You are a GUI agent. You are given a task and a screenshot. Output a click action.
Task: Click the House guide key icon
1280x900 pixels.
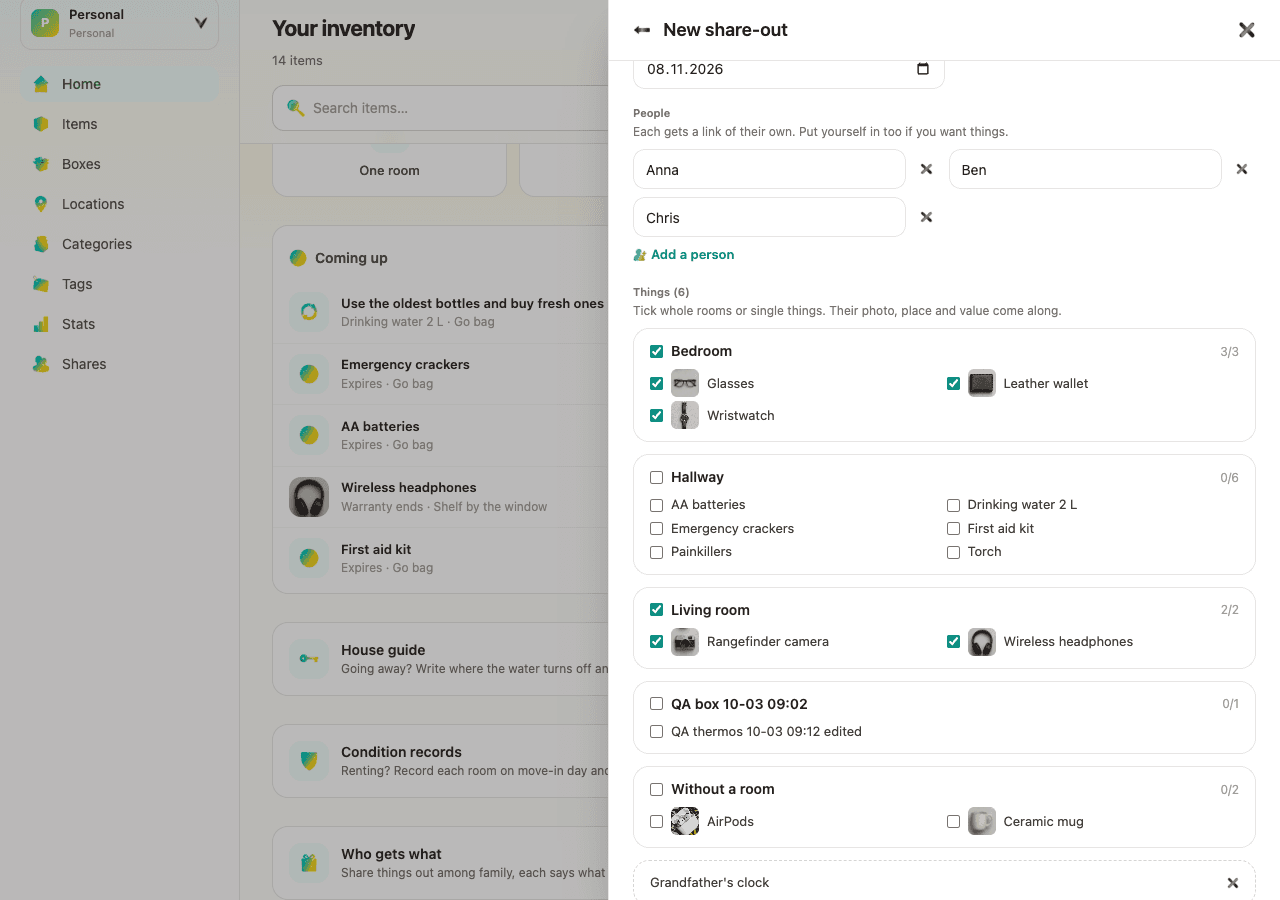[x=309, y=659]
